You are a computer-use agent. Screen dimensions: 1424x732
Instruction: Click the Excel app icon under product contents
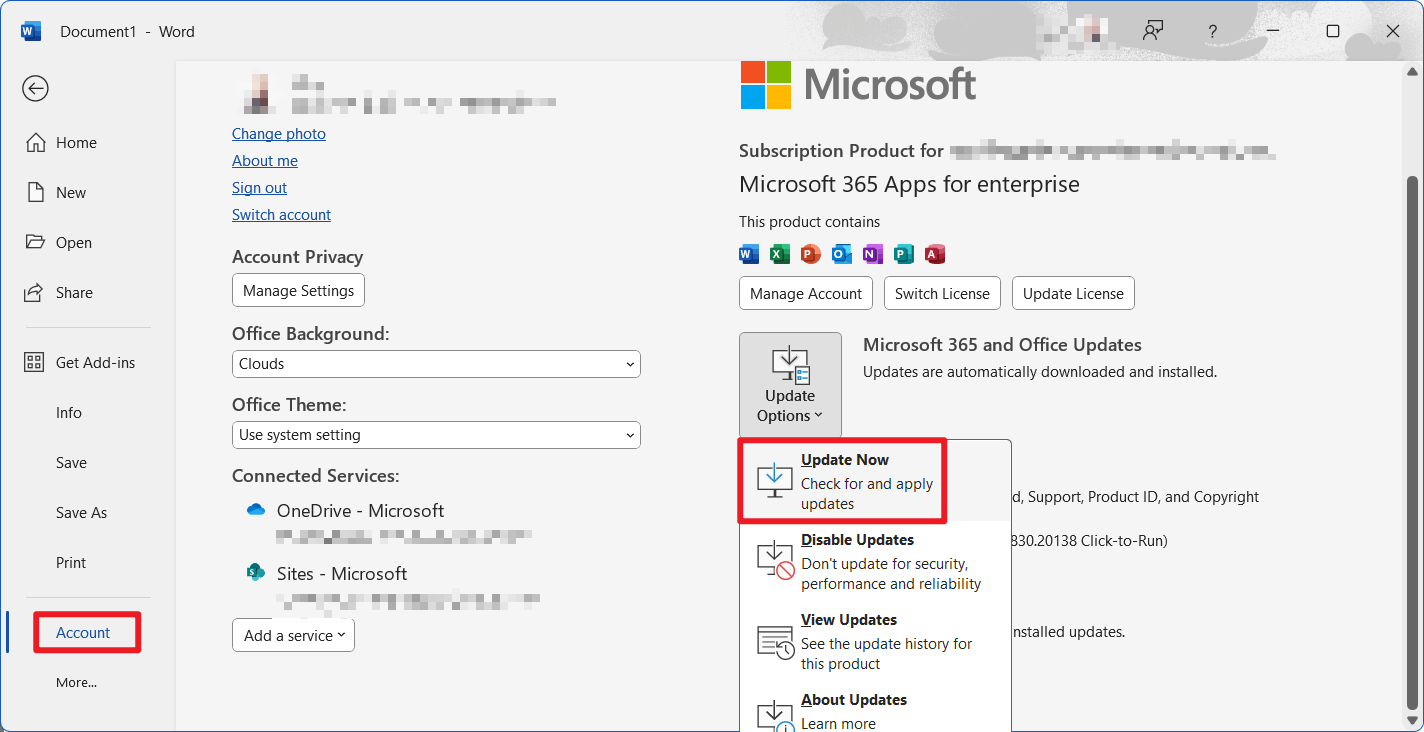click(780, 254)
